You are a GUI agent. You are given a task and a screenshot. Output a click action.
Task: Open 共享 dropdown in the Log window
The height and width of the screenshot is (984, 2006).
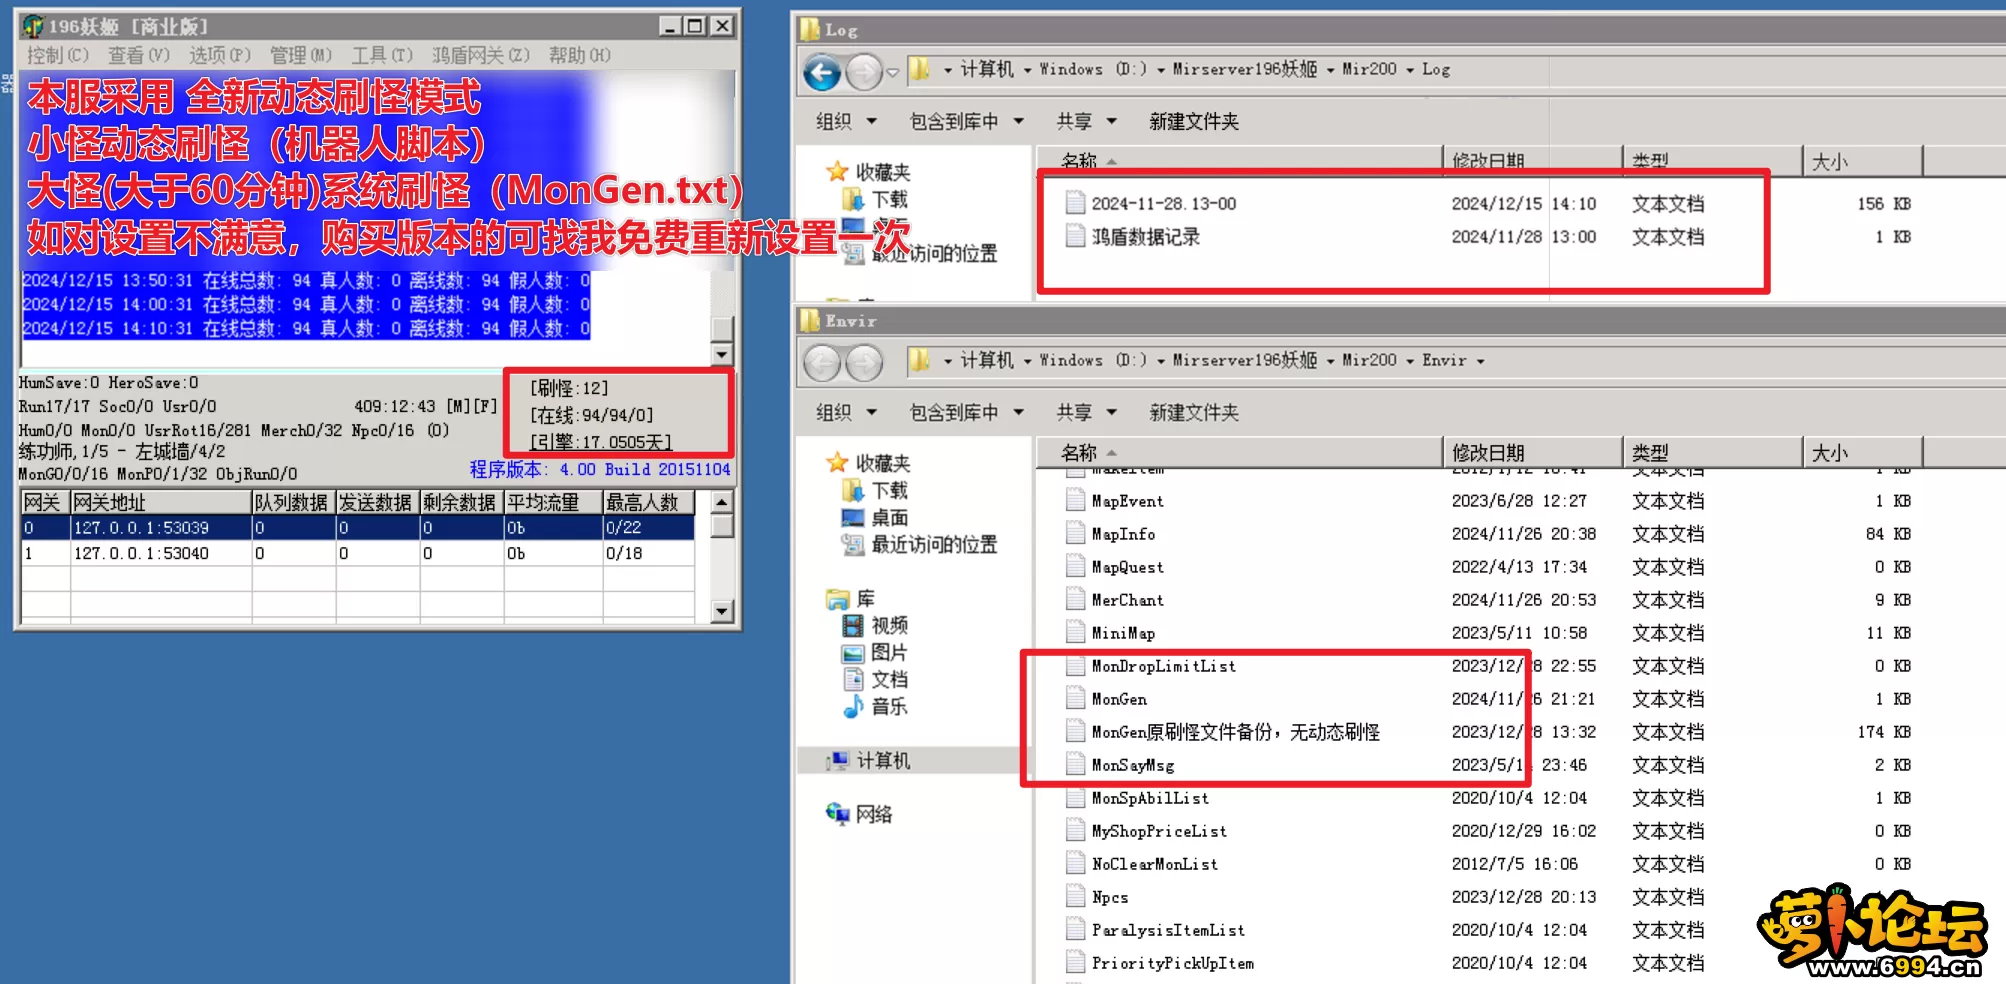coord(1086,121)
